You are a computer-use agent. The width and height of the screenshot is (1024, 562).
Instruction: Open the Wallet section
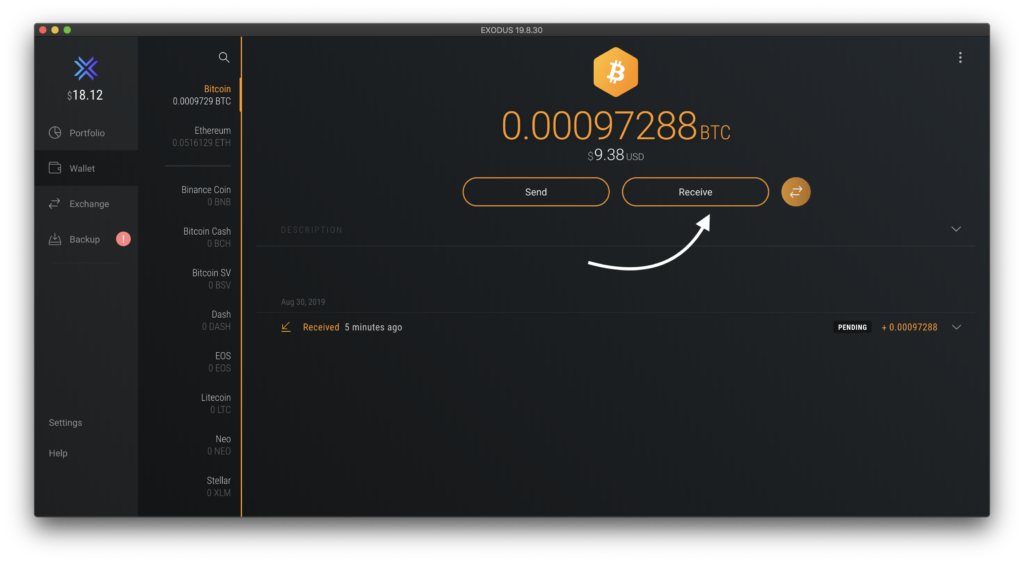point(86,168)
